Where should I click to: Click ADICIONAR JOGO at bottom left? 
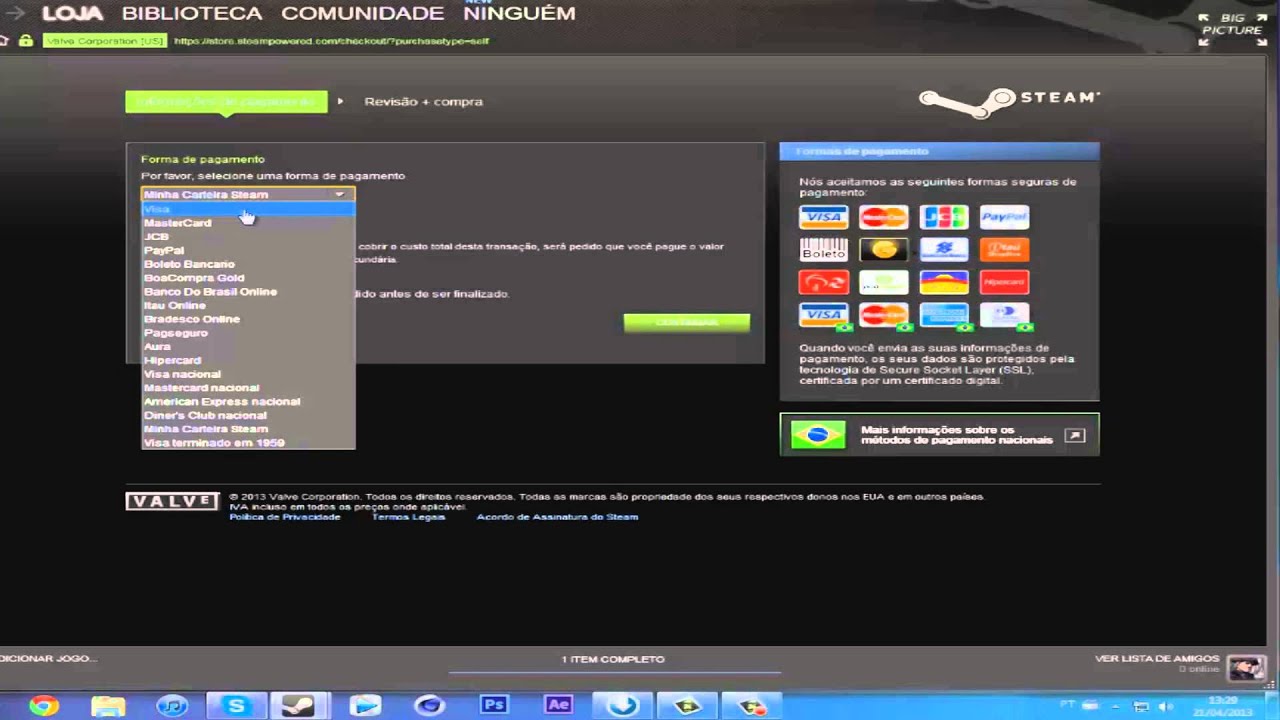(x=48, y=659)
